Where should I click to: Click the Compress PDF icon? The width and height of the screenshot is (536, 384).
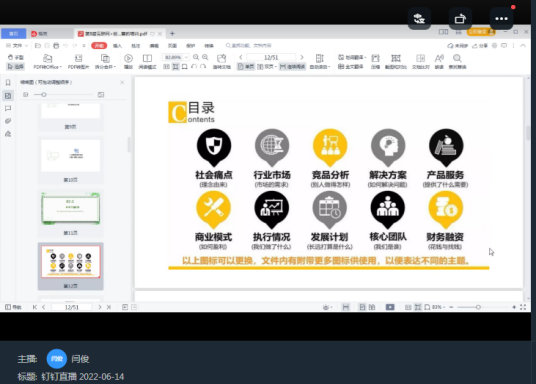click(x=375, y=61)
